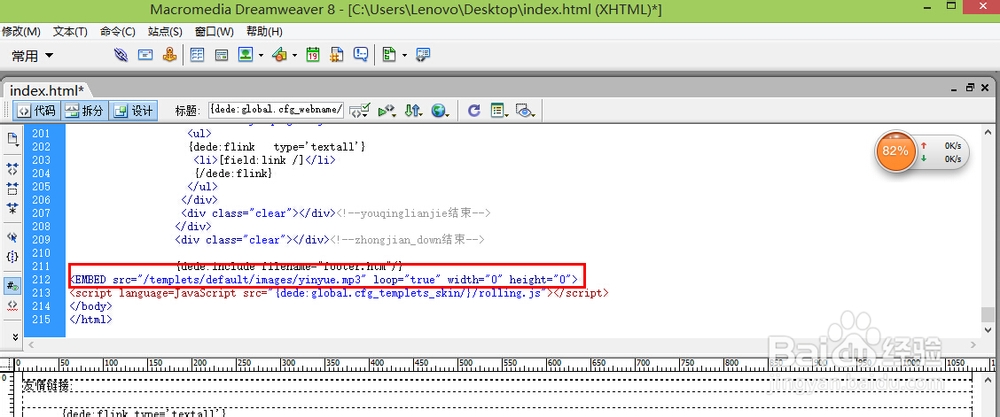Toggle line numbers in Code view
The width and height of the screenshot is (1000, 417).
[x=13, y=286]
